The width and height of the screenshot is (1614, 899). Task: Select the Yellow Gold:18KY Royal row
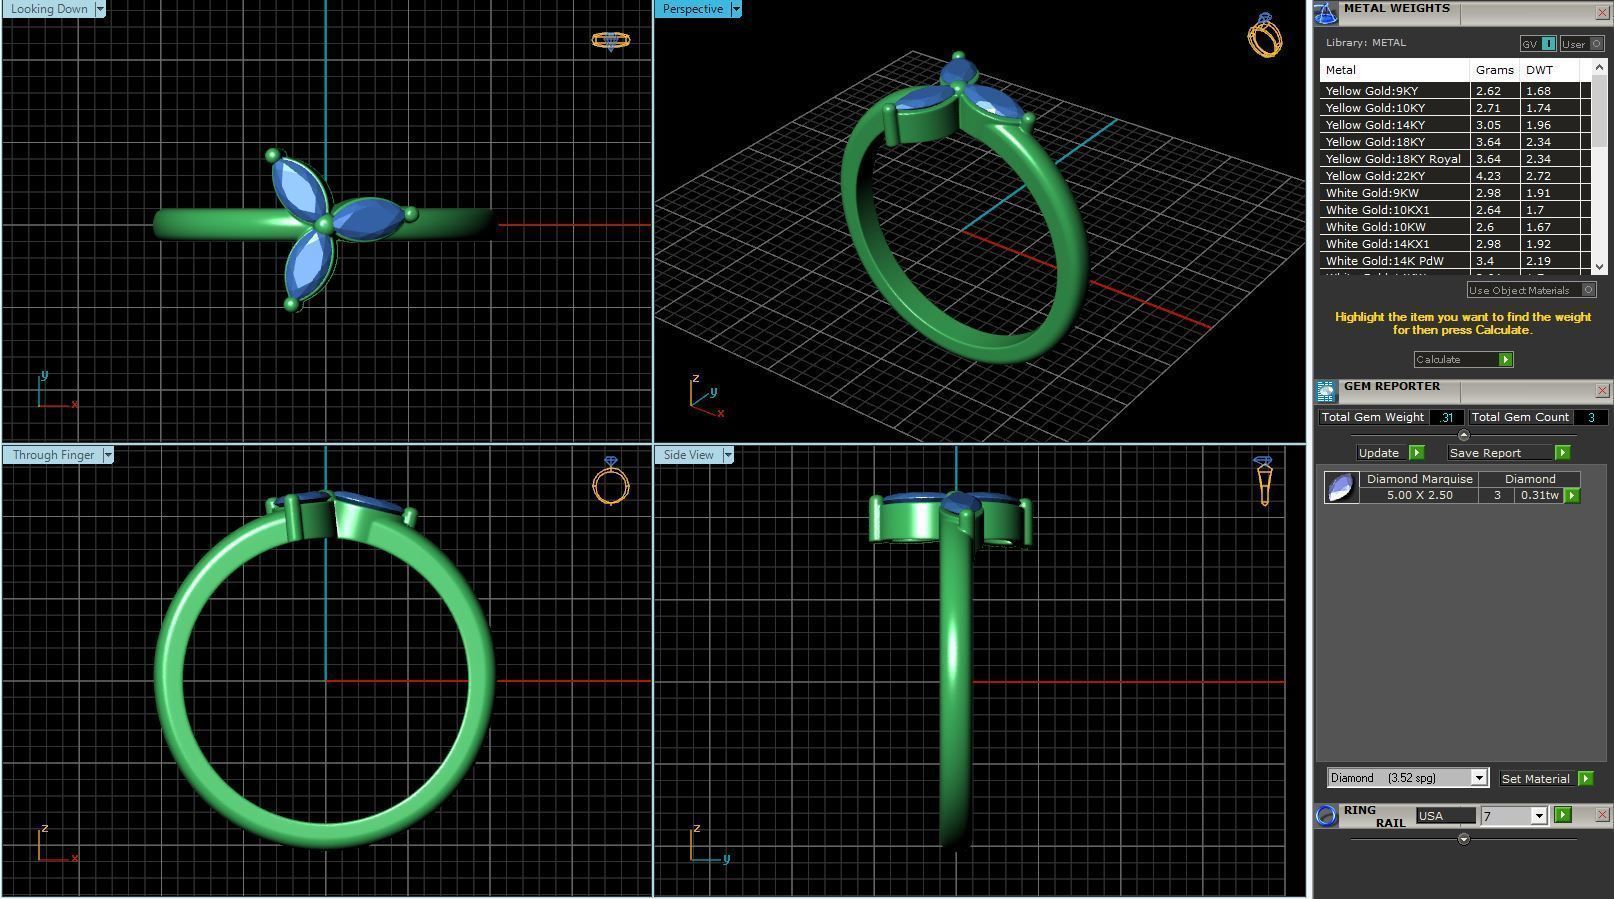point(1455,159)
